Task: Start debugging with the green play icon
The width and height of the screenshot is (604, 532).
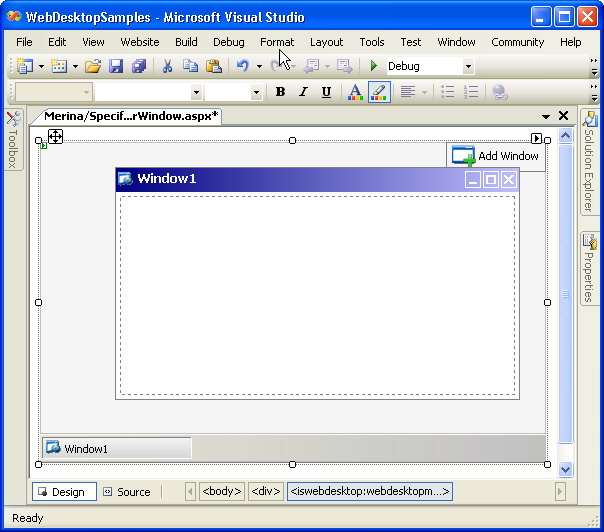Action: [374, 66]
